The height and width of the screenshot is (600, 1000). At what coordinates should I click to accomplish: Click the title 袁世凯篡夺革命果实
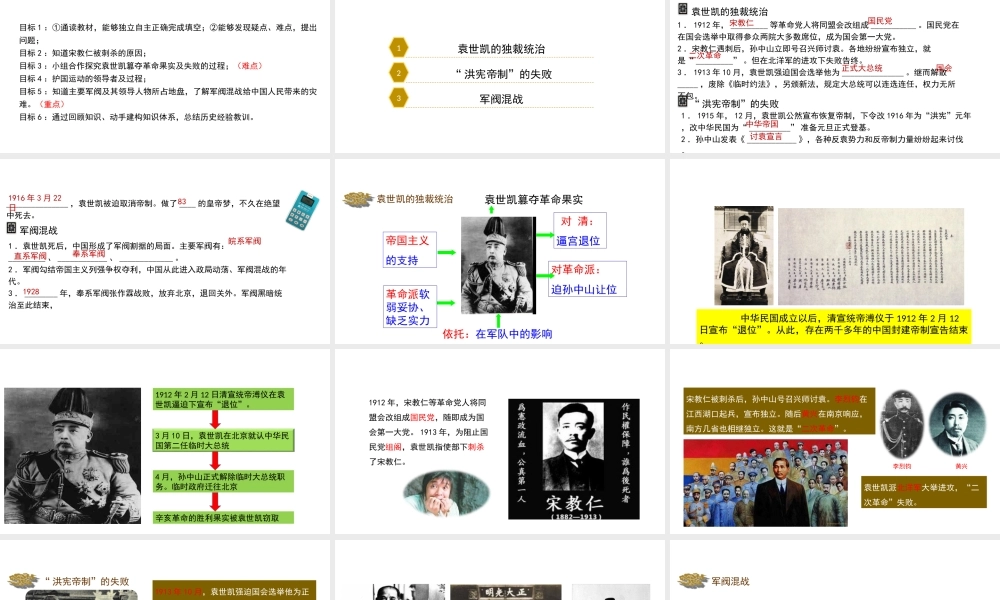[534, 200]
